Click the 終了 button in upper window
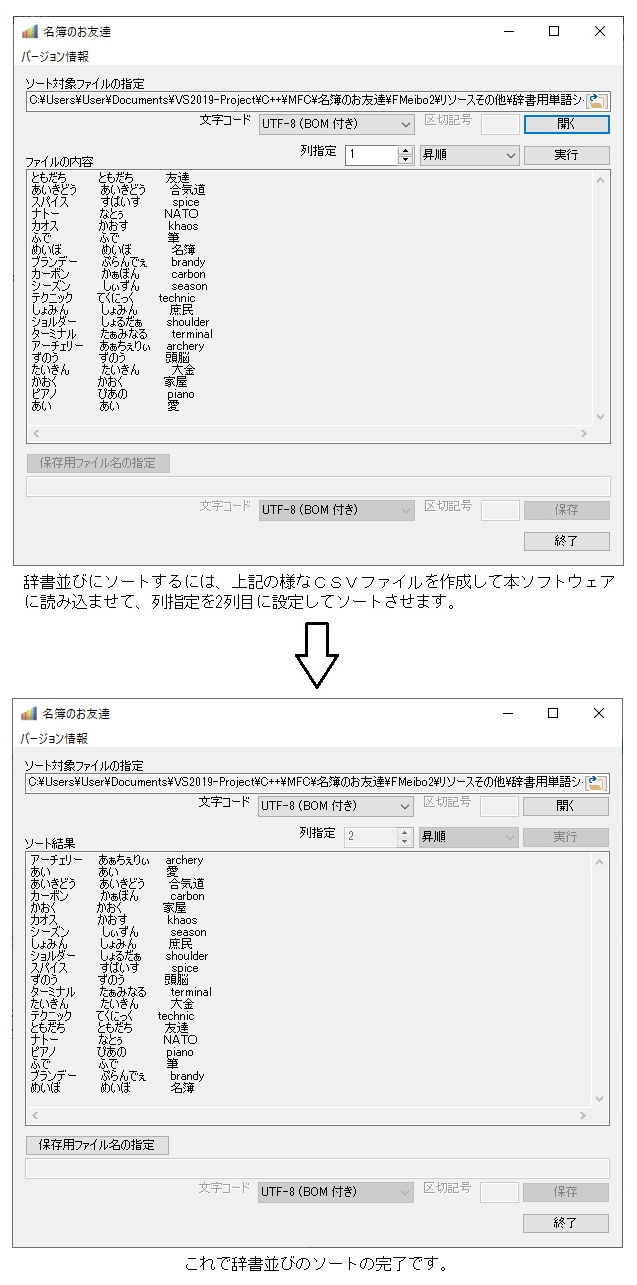Screen dimensions: 637x1285 coord(566,541)
